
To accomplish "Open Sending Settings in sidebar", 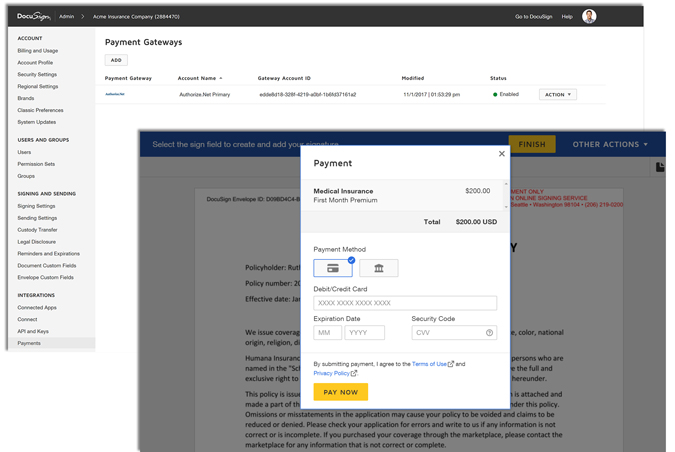I will (37, 218).
